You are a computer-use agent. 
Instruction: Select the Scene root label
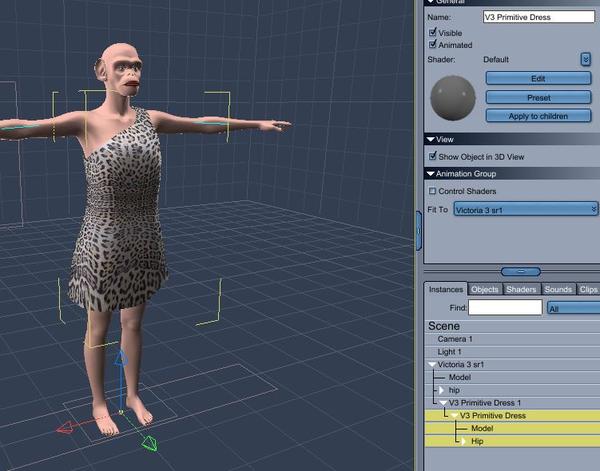(x=444, y=326)
